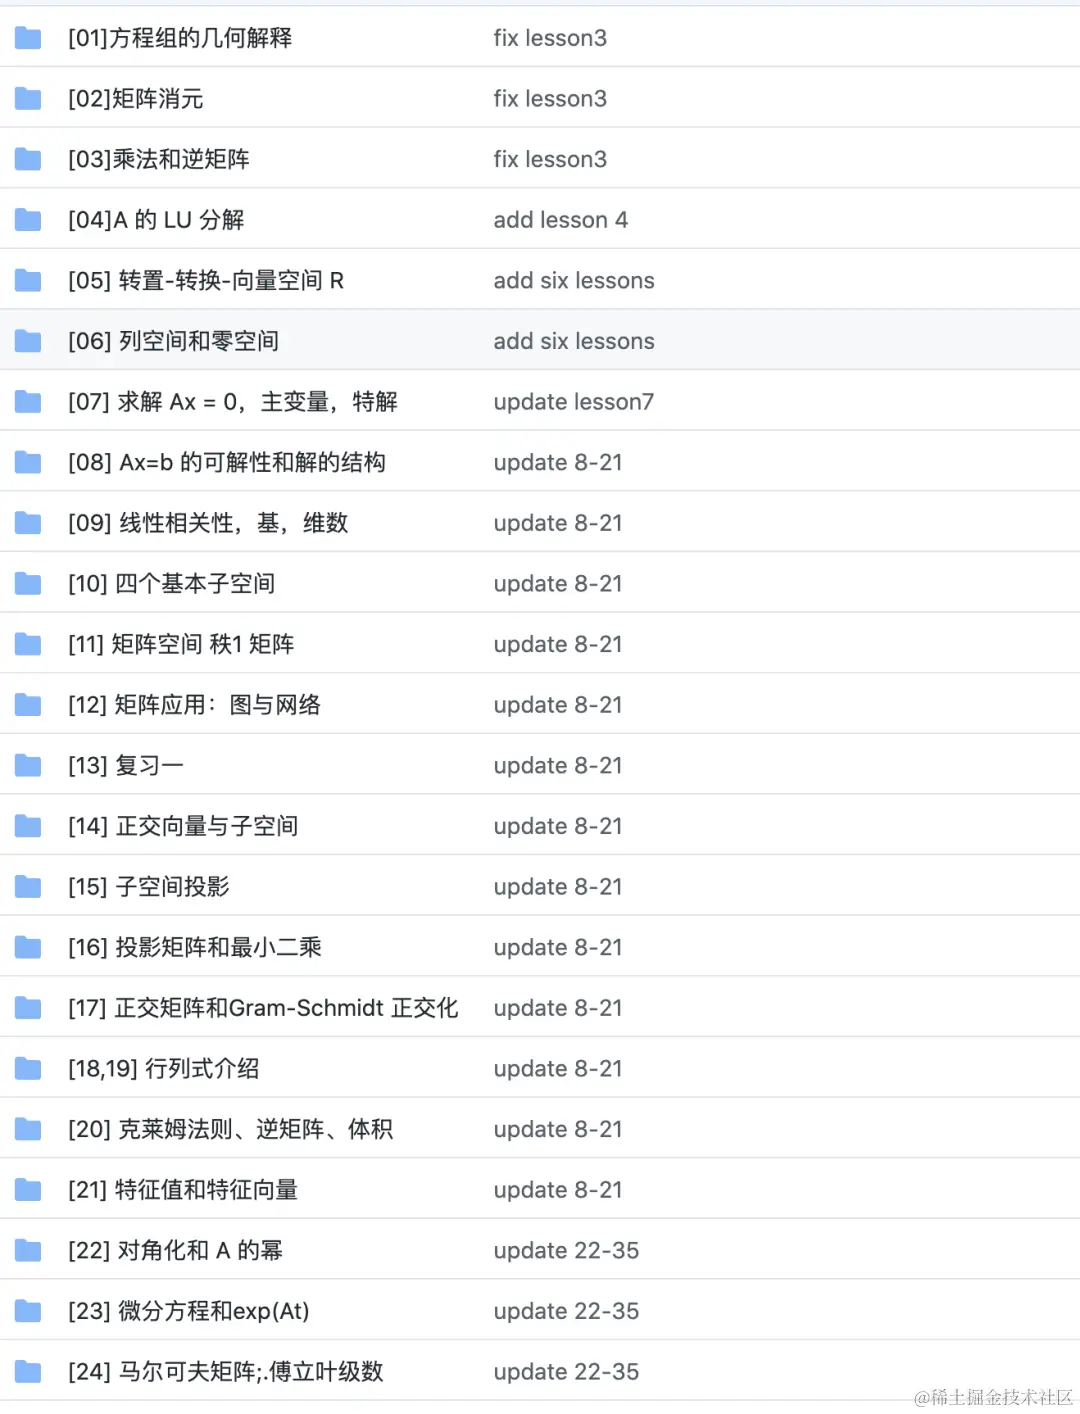This screenshot has width=1080, height=1414.
Task: Open the [22] 对角化和 A 的幂 folder
Action: point(172,1250)
